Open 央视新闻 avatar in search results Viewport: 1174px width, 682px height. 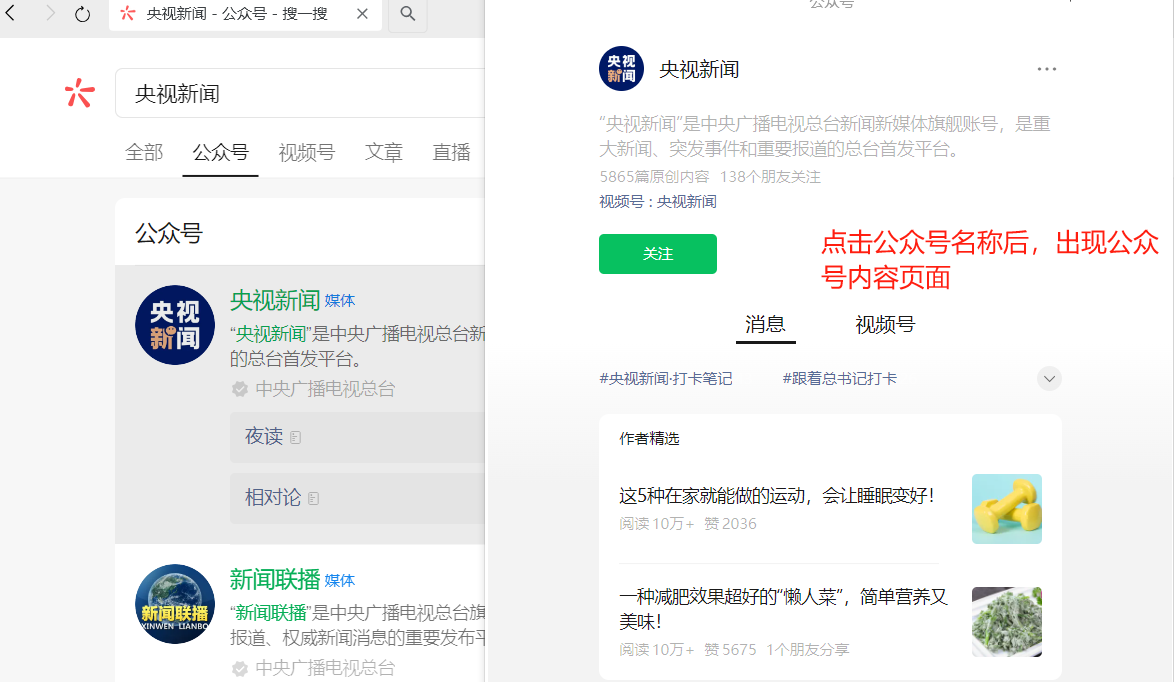pyautogui.click(x=175, y=325)
